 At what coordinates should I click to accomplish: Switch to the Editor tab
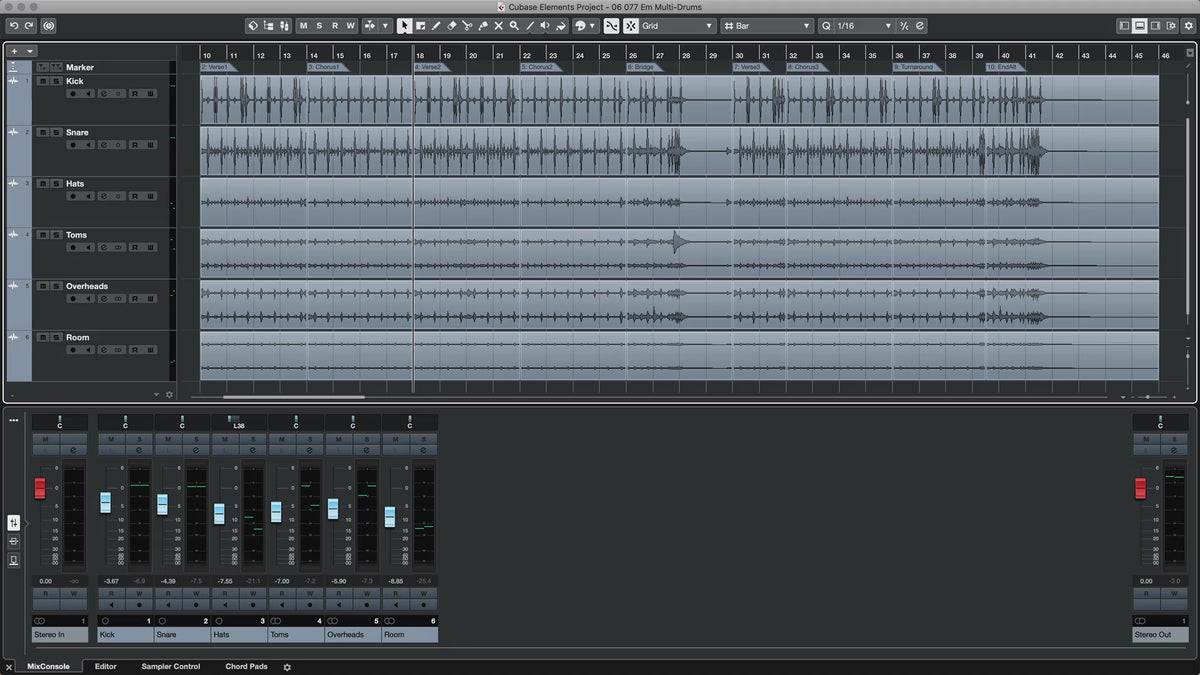pos(105,666)
